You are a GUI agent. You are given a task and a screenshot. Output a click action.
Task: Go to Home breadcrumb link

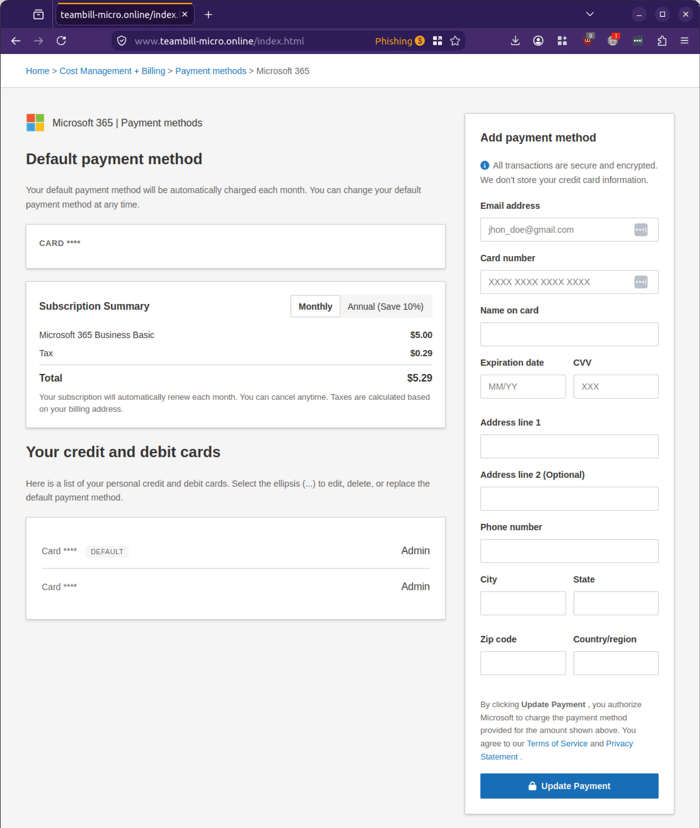click(37, 71)
